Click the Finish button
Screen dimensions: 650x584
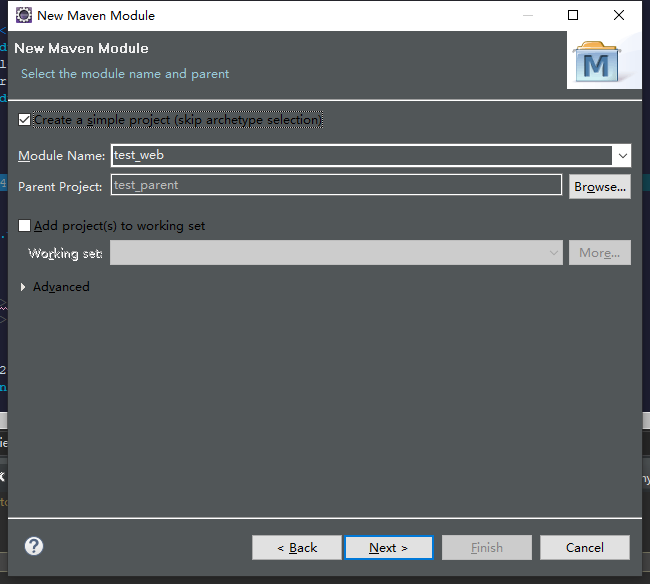pyautogui.click(x=487, y=548)
